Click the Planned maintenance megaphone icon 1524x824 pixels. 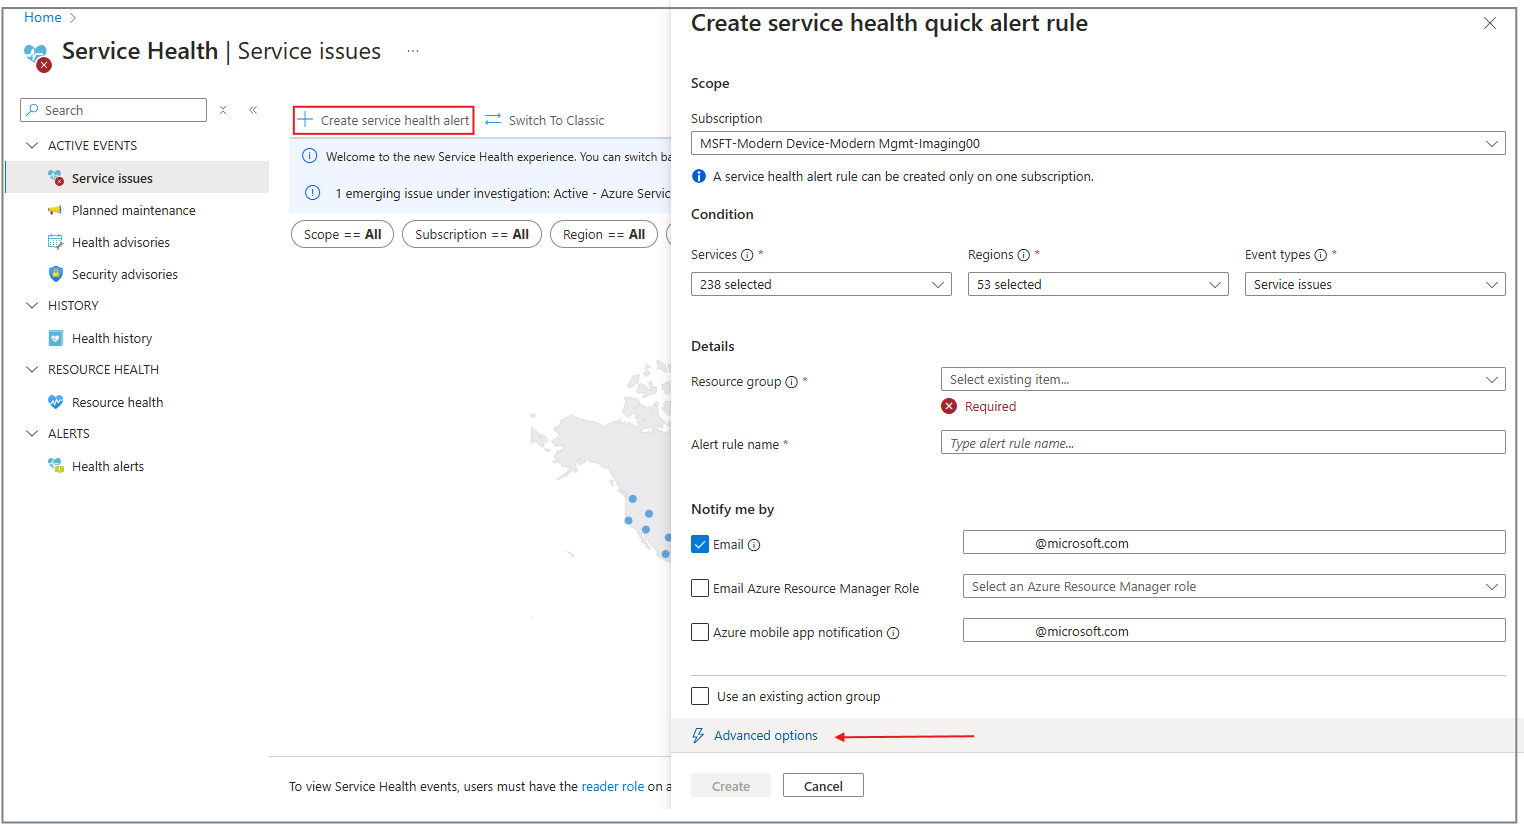coord(55,210)
